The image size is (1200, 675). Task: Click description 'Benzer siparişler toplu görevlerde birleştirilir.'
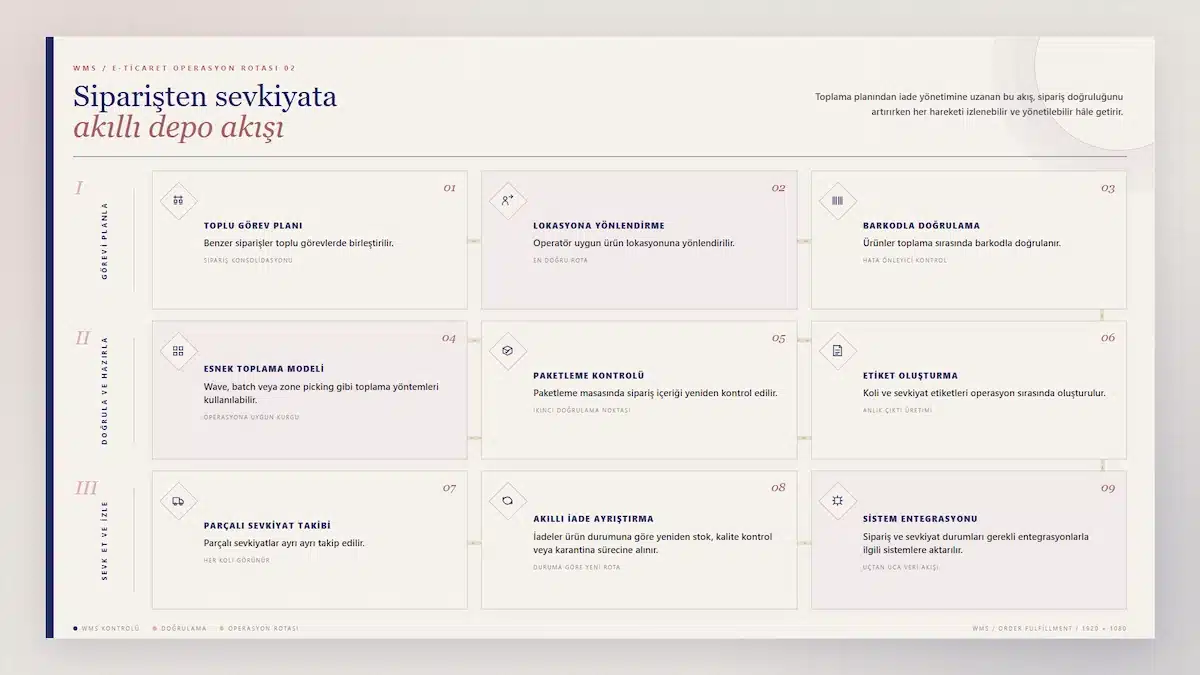(298, 243)
